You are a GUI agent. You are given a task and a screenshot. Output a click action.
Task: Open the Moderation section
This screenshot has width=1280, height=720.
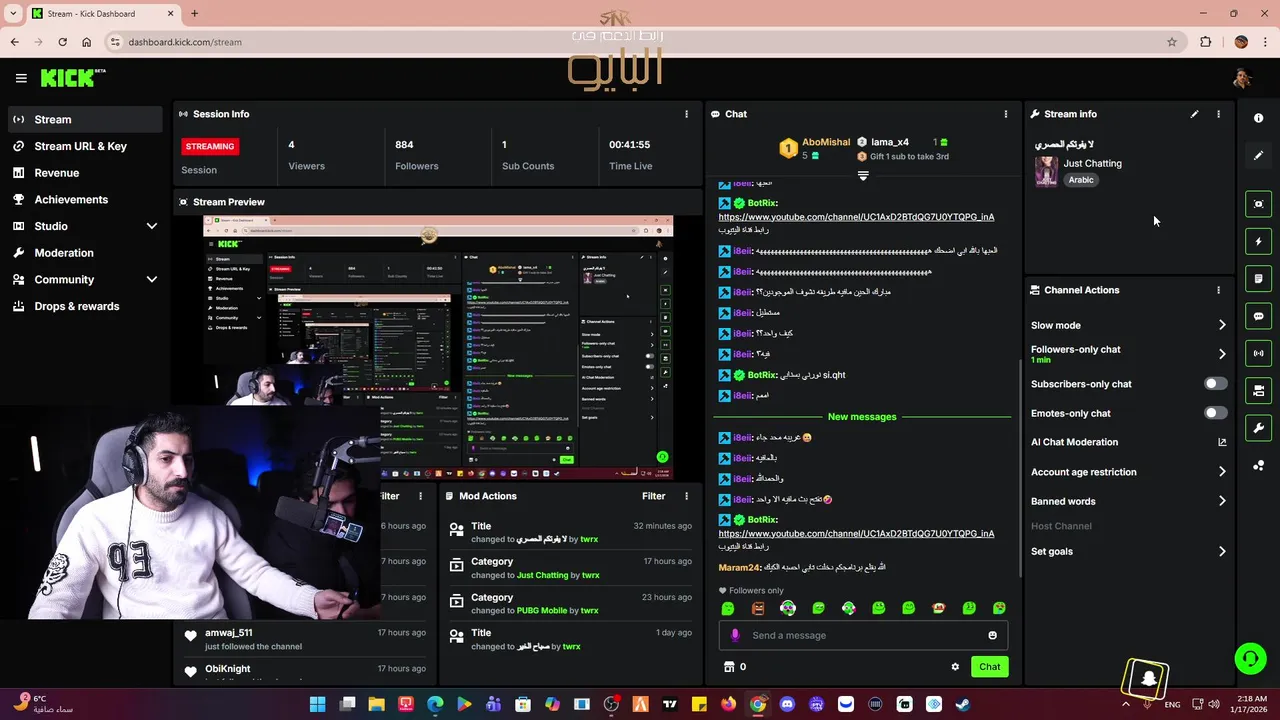tap(84, 253)
